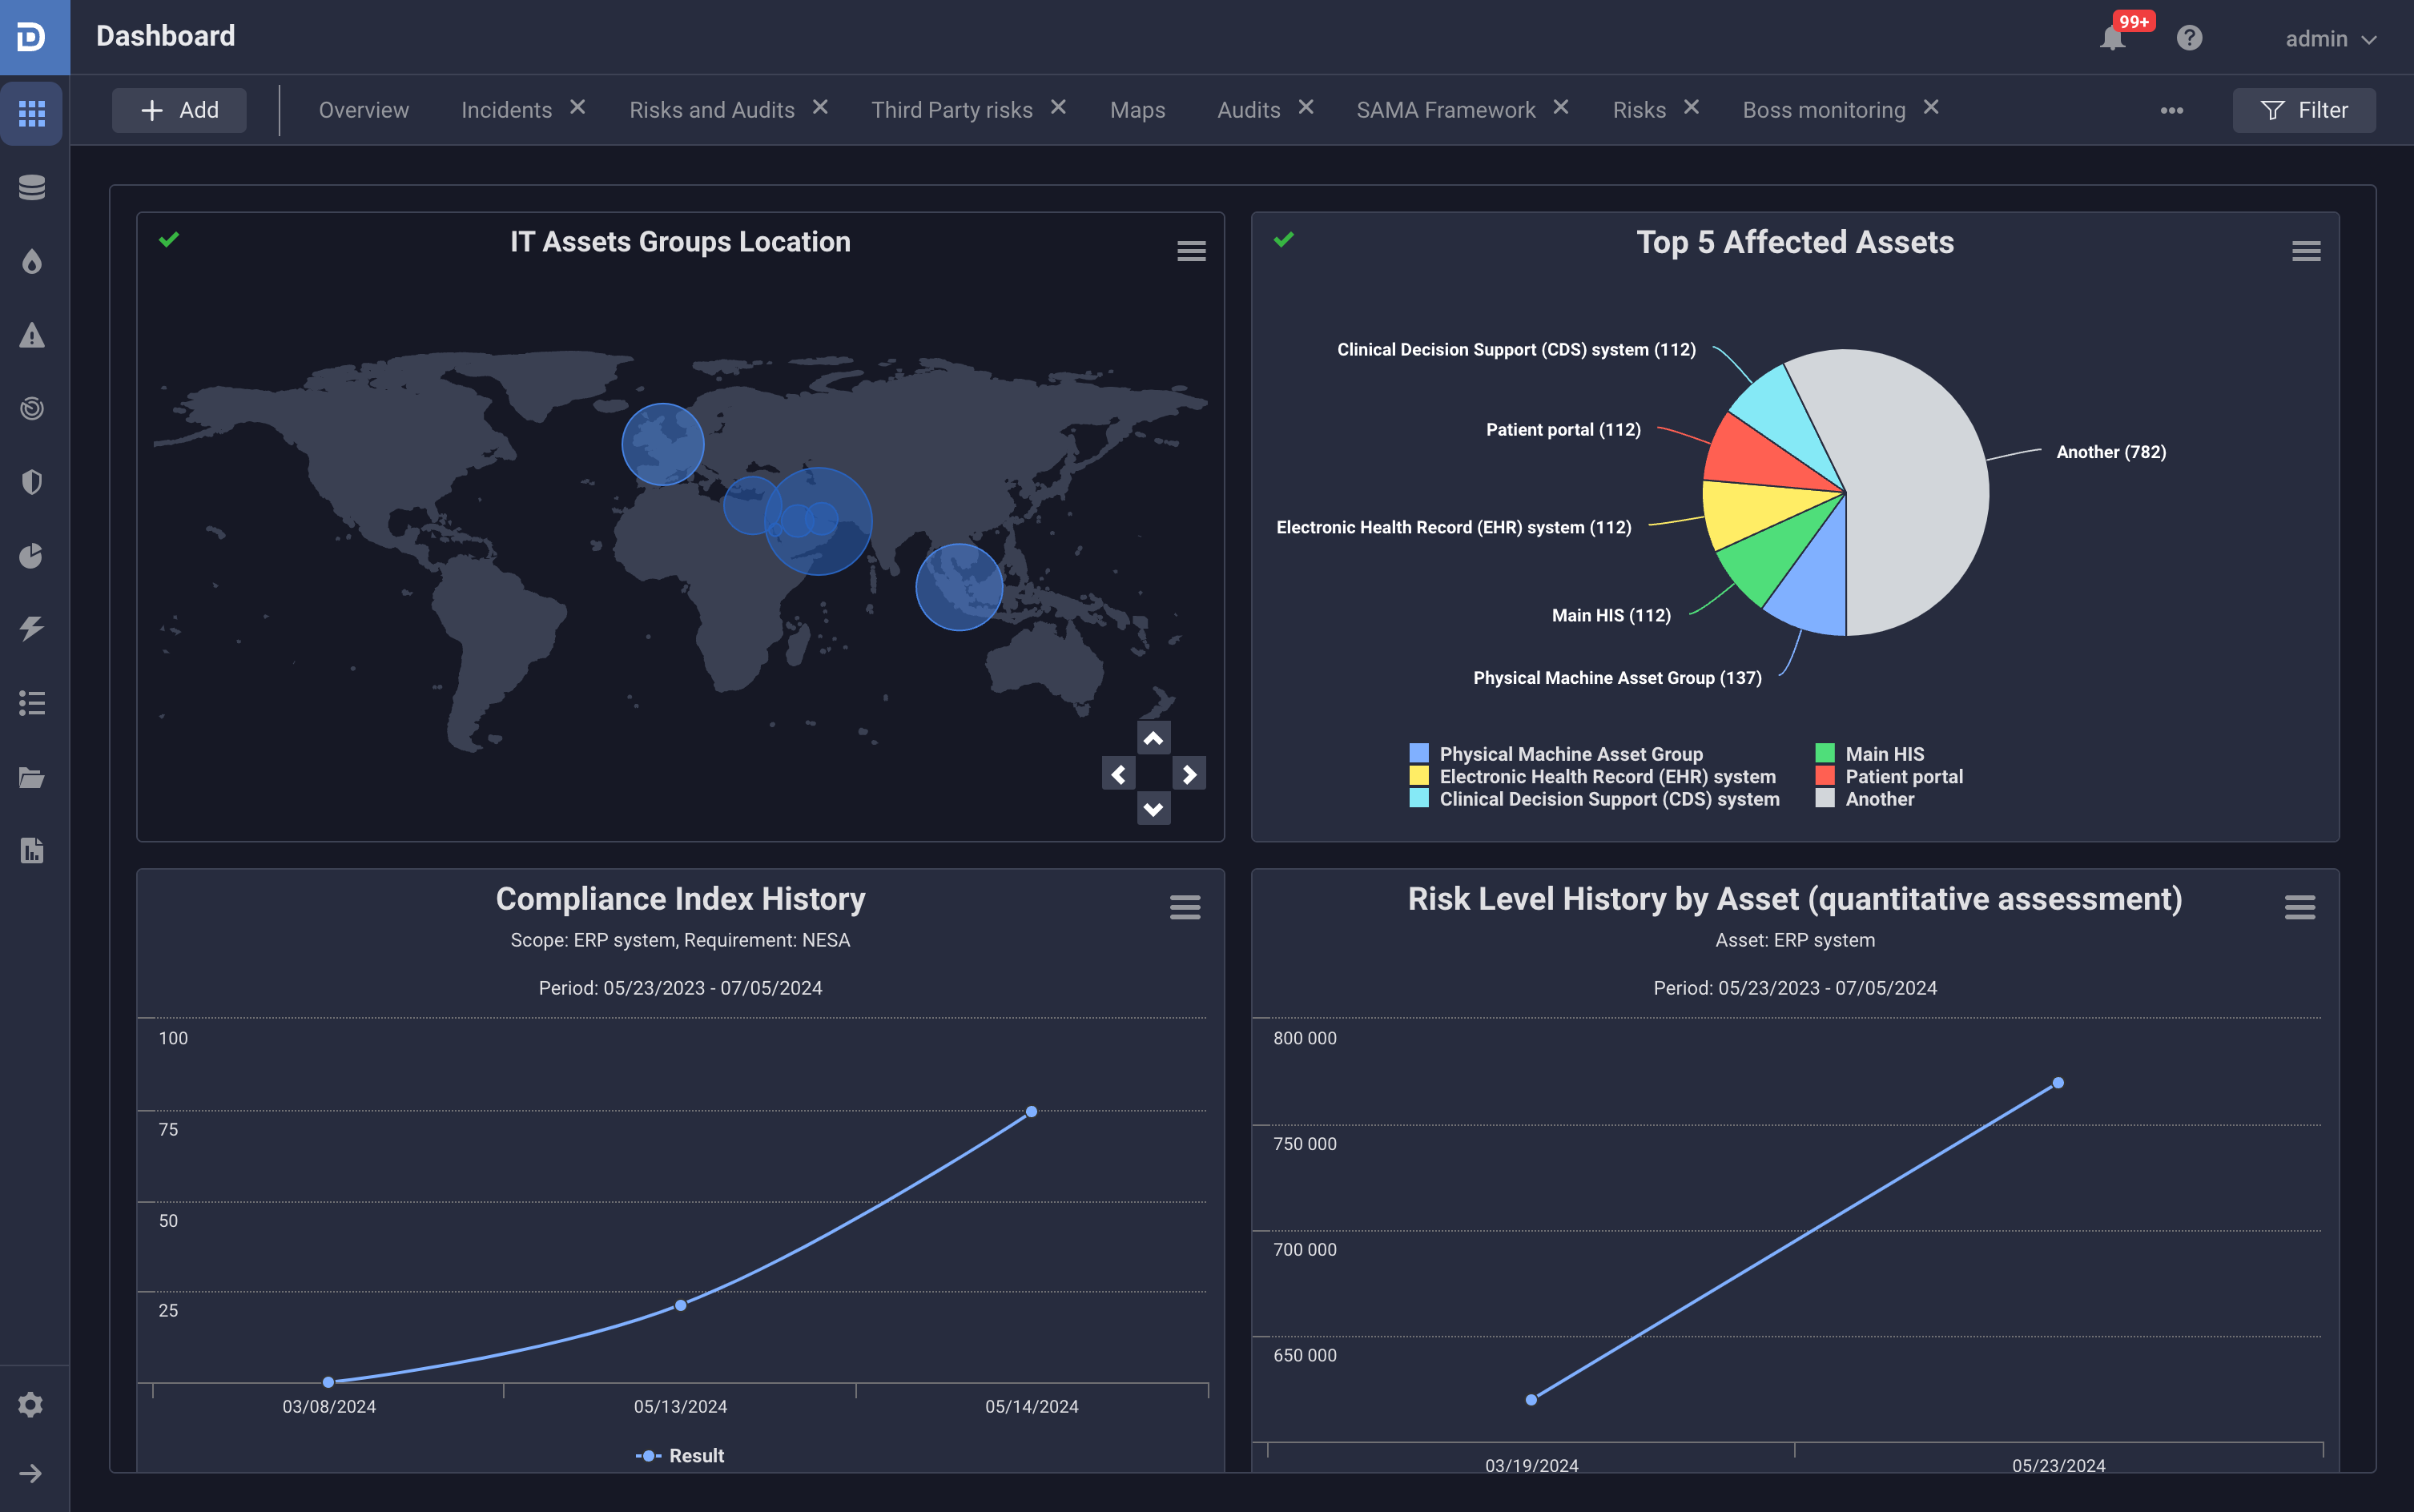Open the warning triangle sidebar icon

32,335
